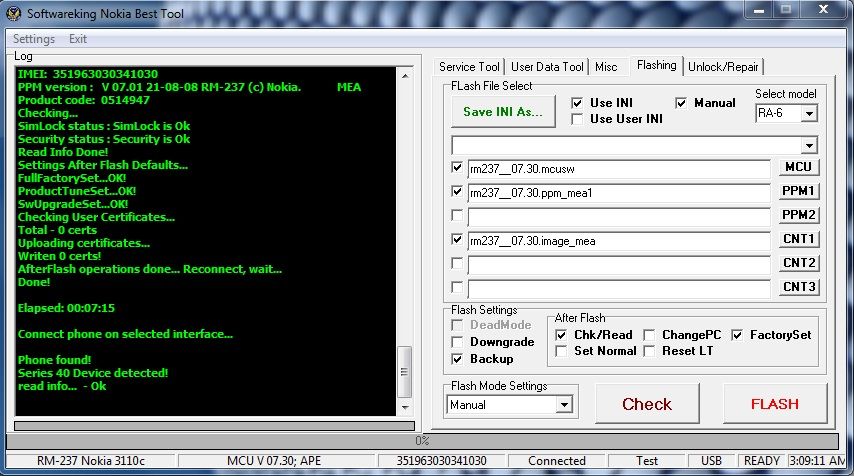
Task: Click the CNT3 browse button
Action: 798,287
